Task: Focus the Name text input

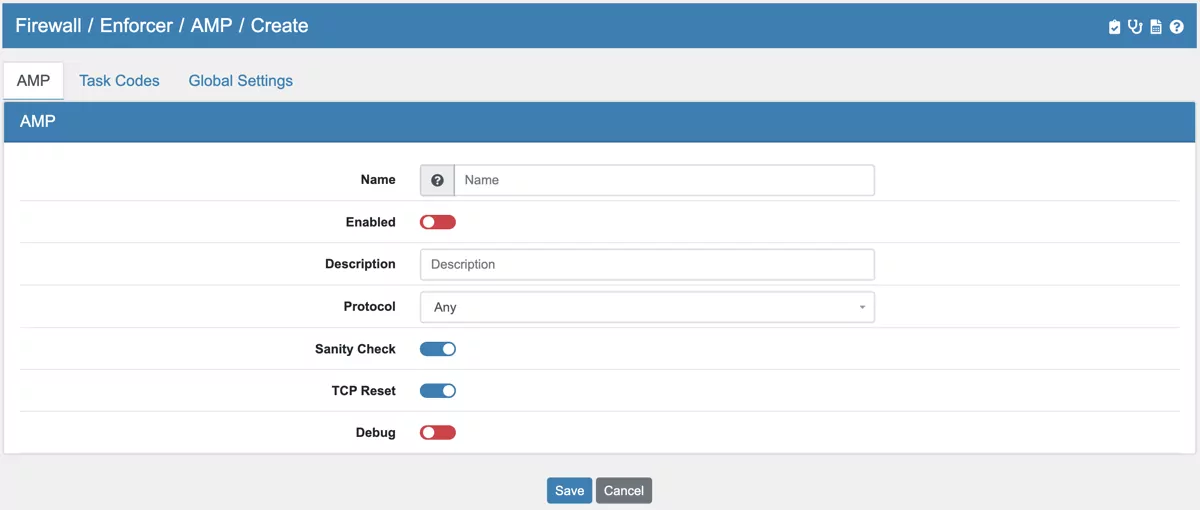Action: click(664, 180)
